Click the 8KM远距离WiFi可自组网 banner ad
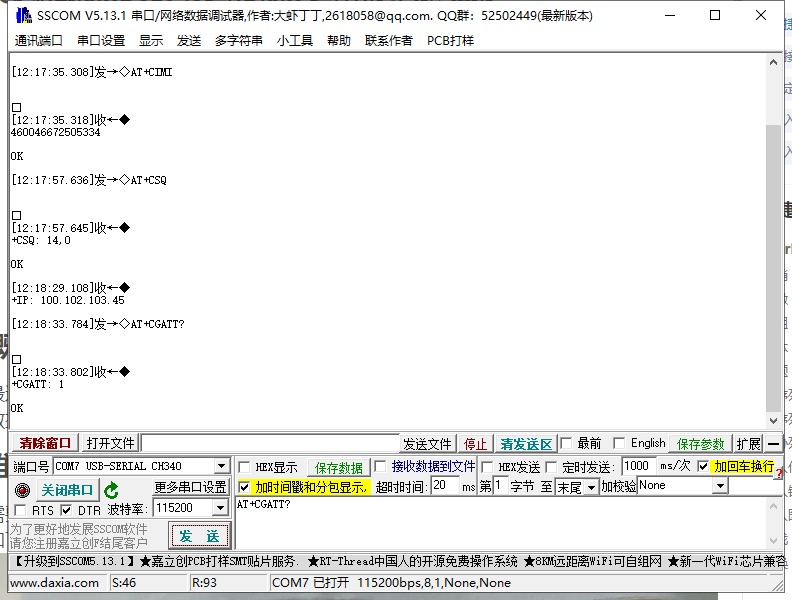 [x=592, y=561]
